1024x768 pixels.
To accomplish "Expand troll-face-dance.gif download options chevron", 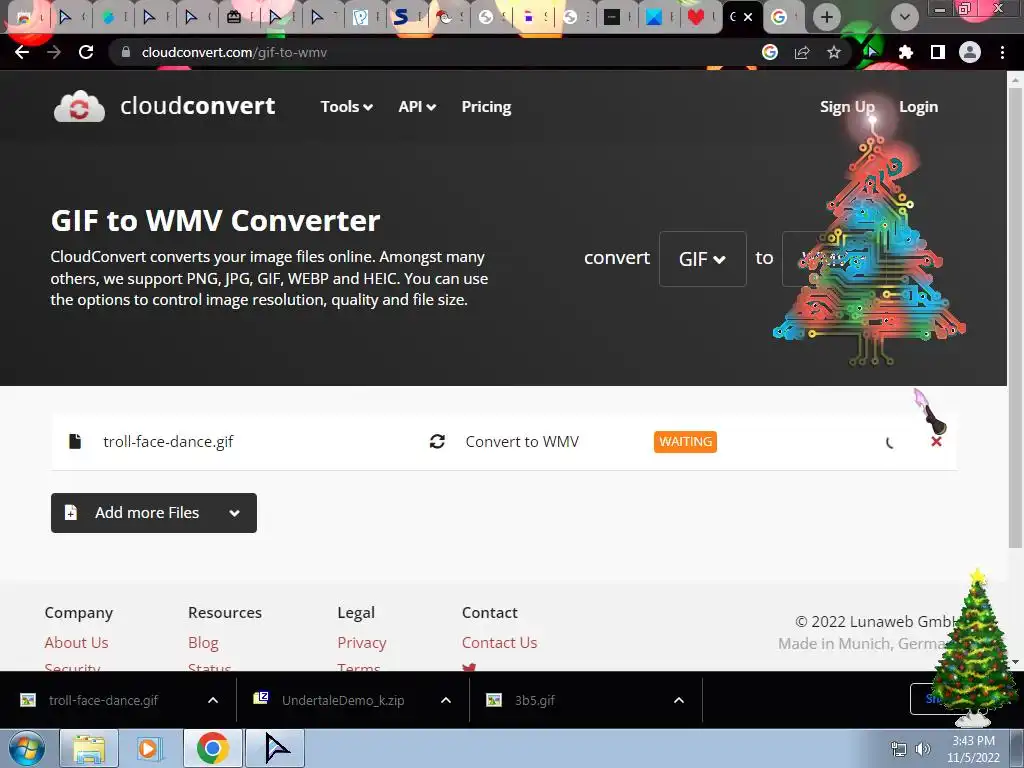I will (x=213, y=700).
